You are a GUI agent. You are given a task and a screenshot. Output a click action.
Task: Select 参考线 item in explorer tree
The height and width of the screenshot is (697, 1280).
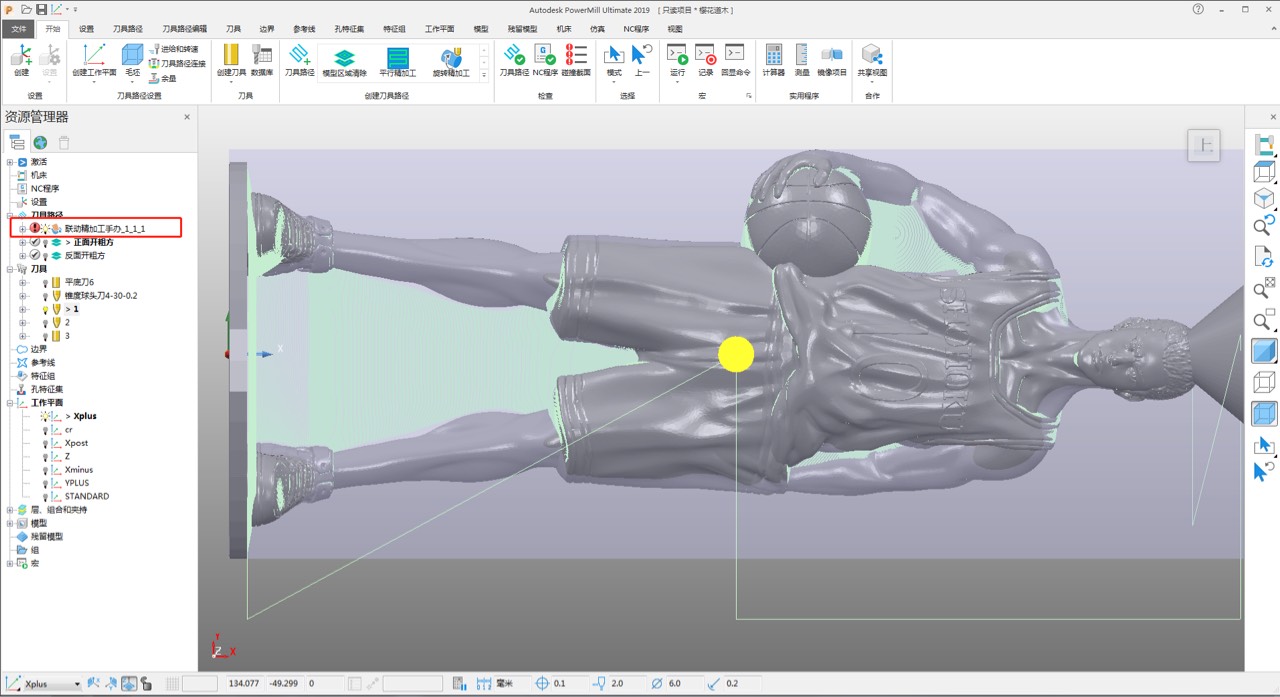(x=43, y=363)
